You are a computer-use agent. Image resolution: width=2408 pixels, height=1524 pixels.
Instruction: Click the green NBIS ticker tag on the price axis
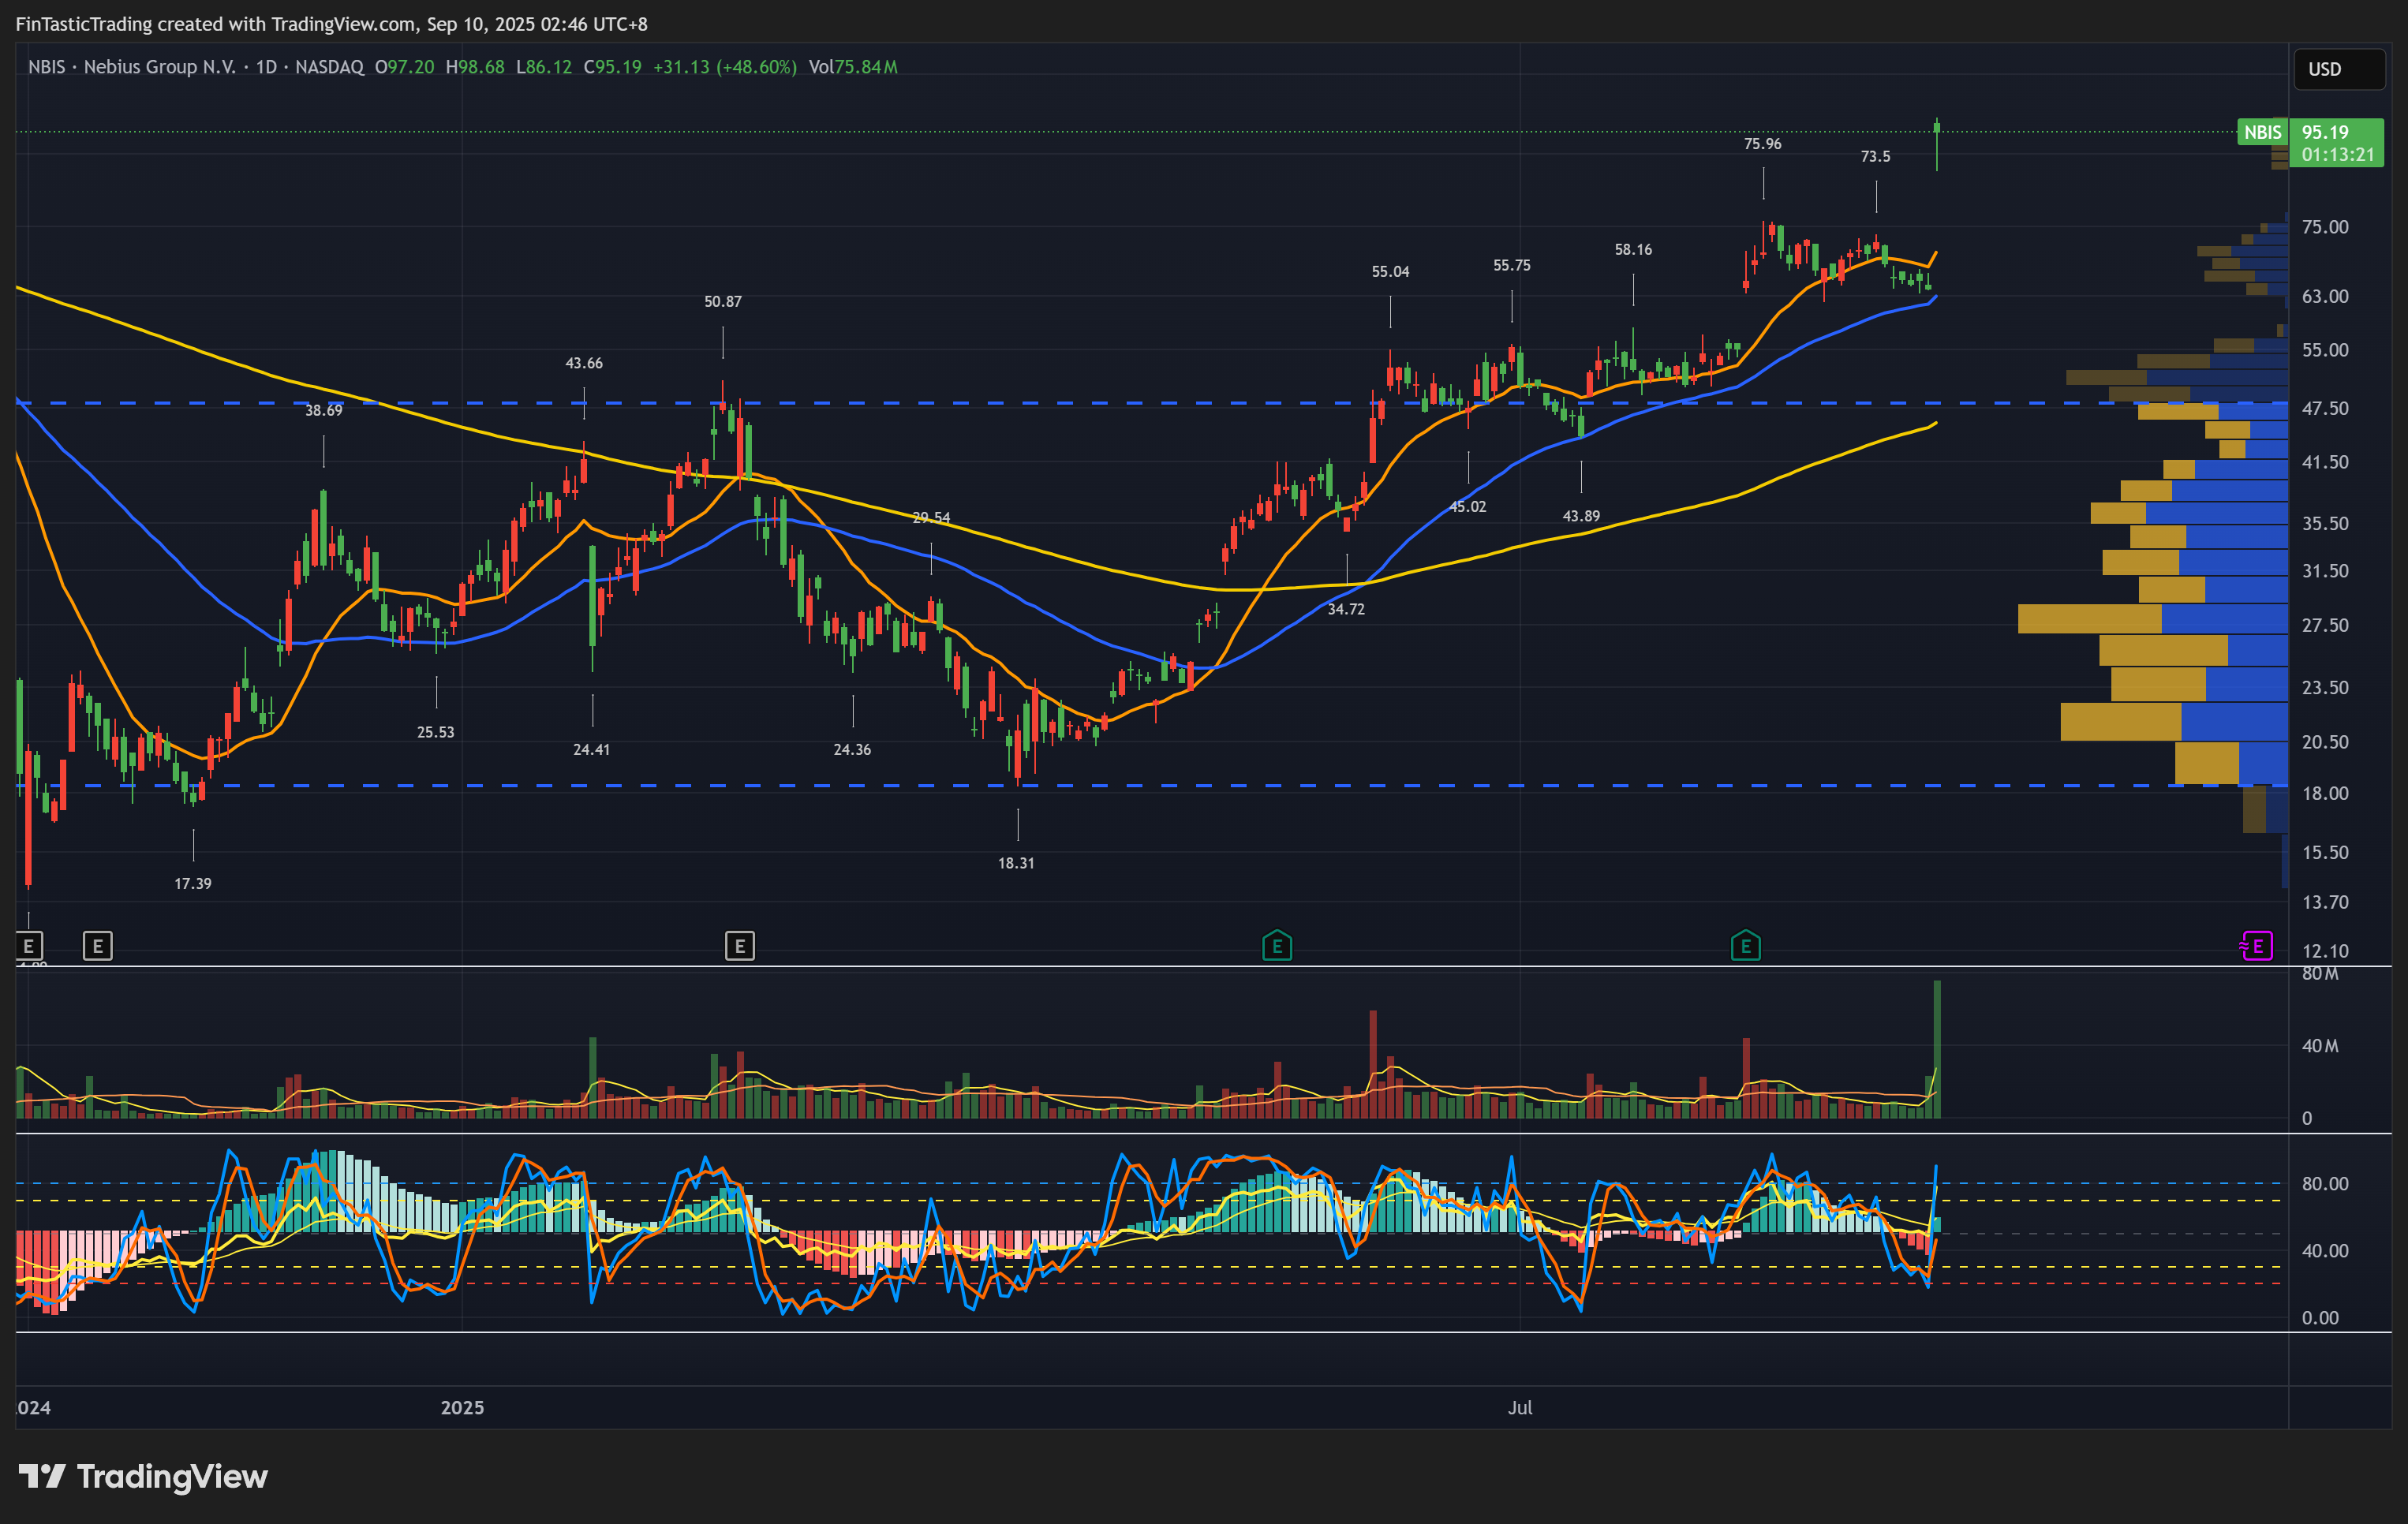2262,132
